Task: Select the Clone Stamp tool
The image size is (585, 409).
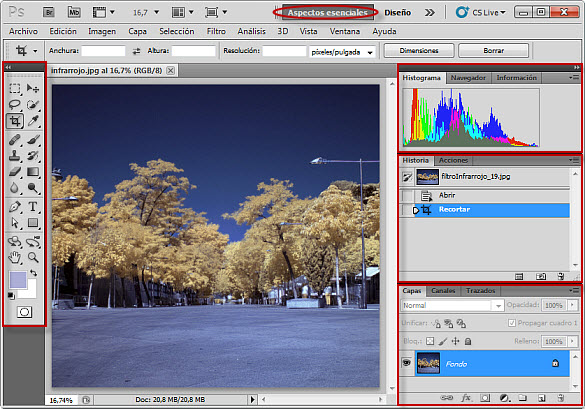Action: 15,155
